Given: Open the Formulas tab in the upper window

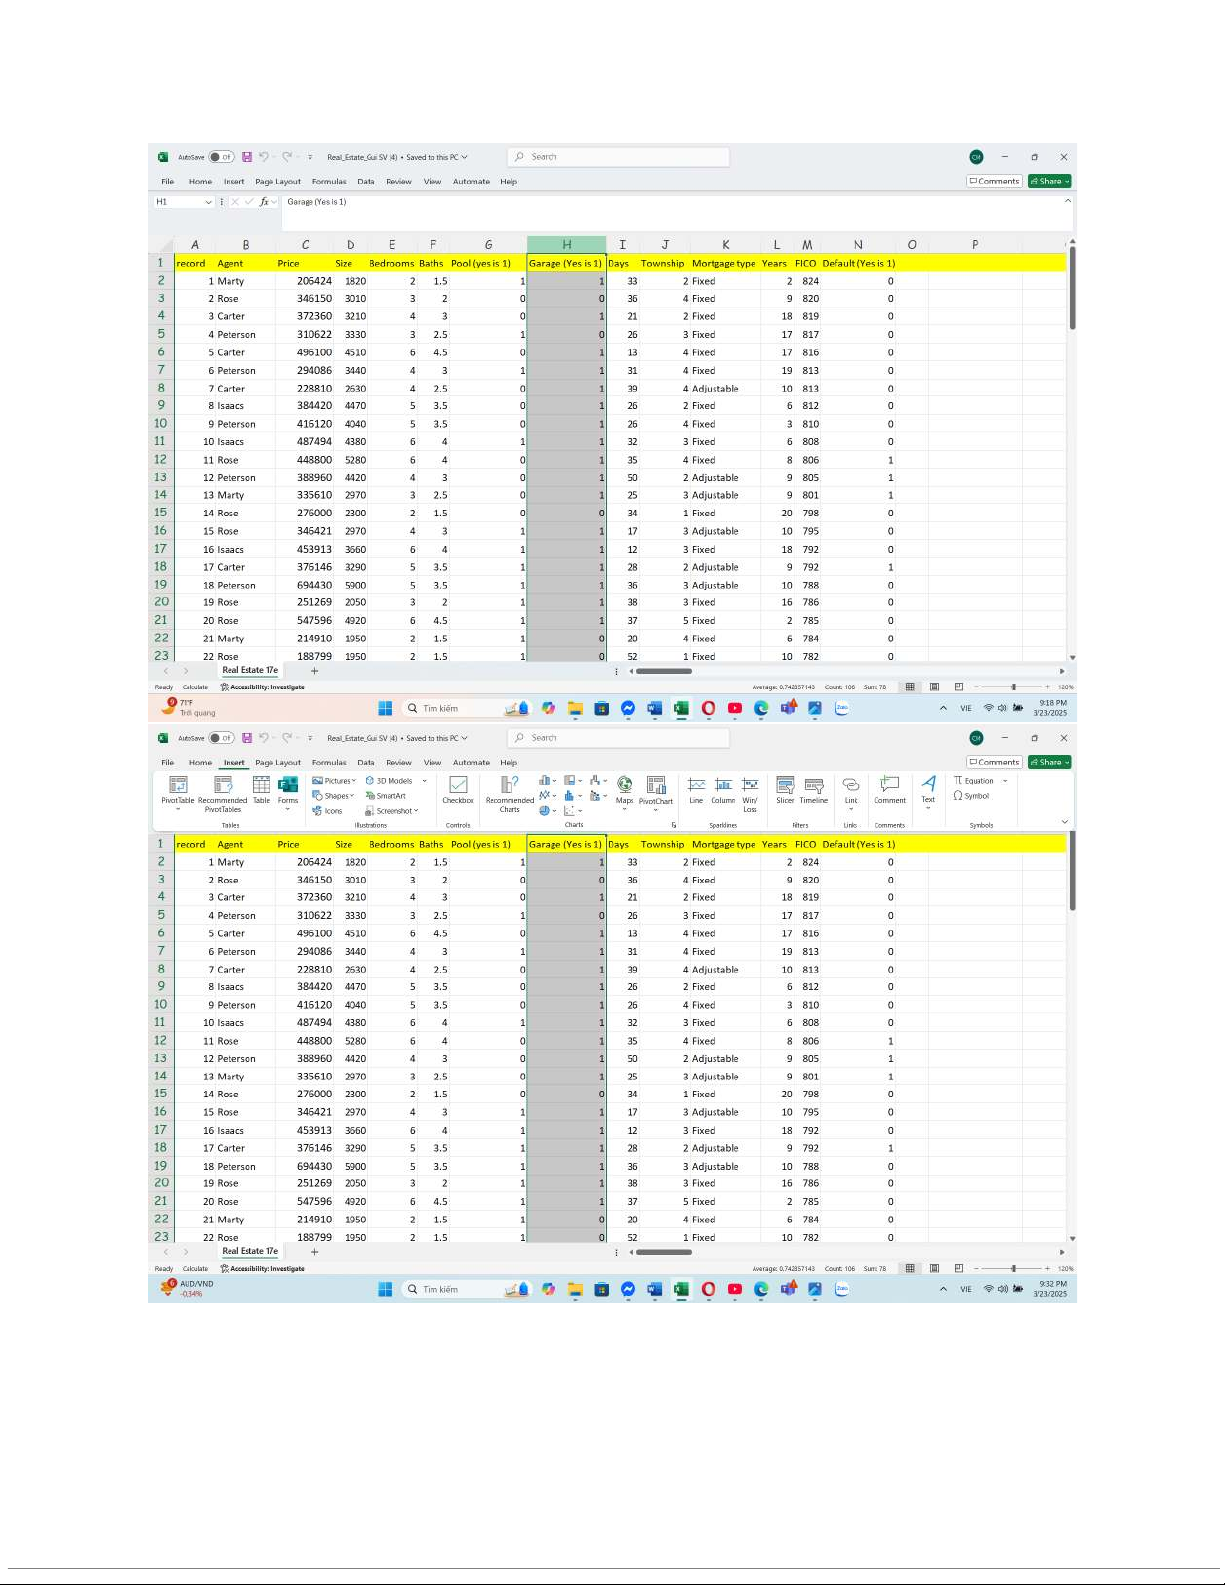Looking at the screenshot, I should 328,182.
